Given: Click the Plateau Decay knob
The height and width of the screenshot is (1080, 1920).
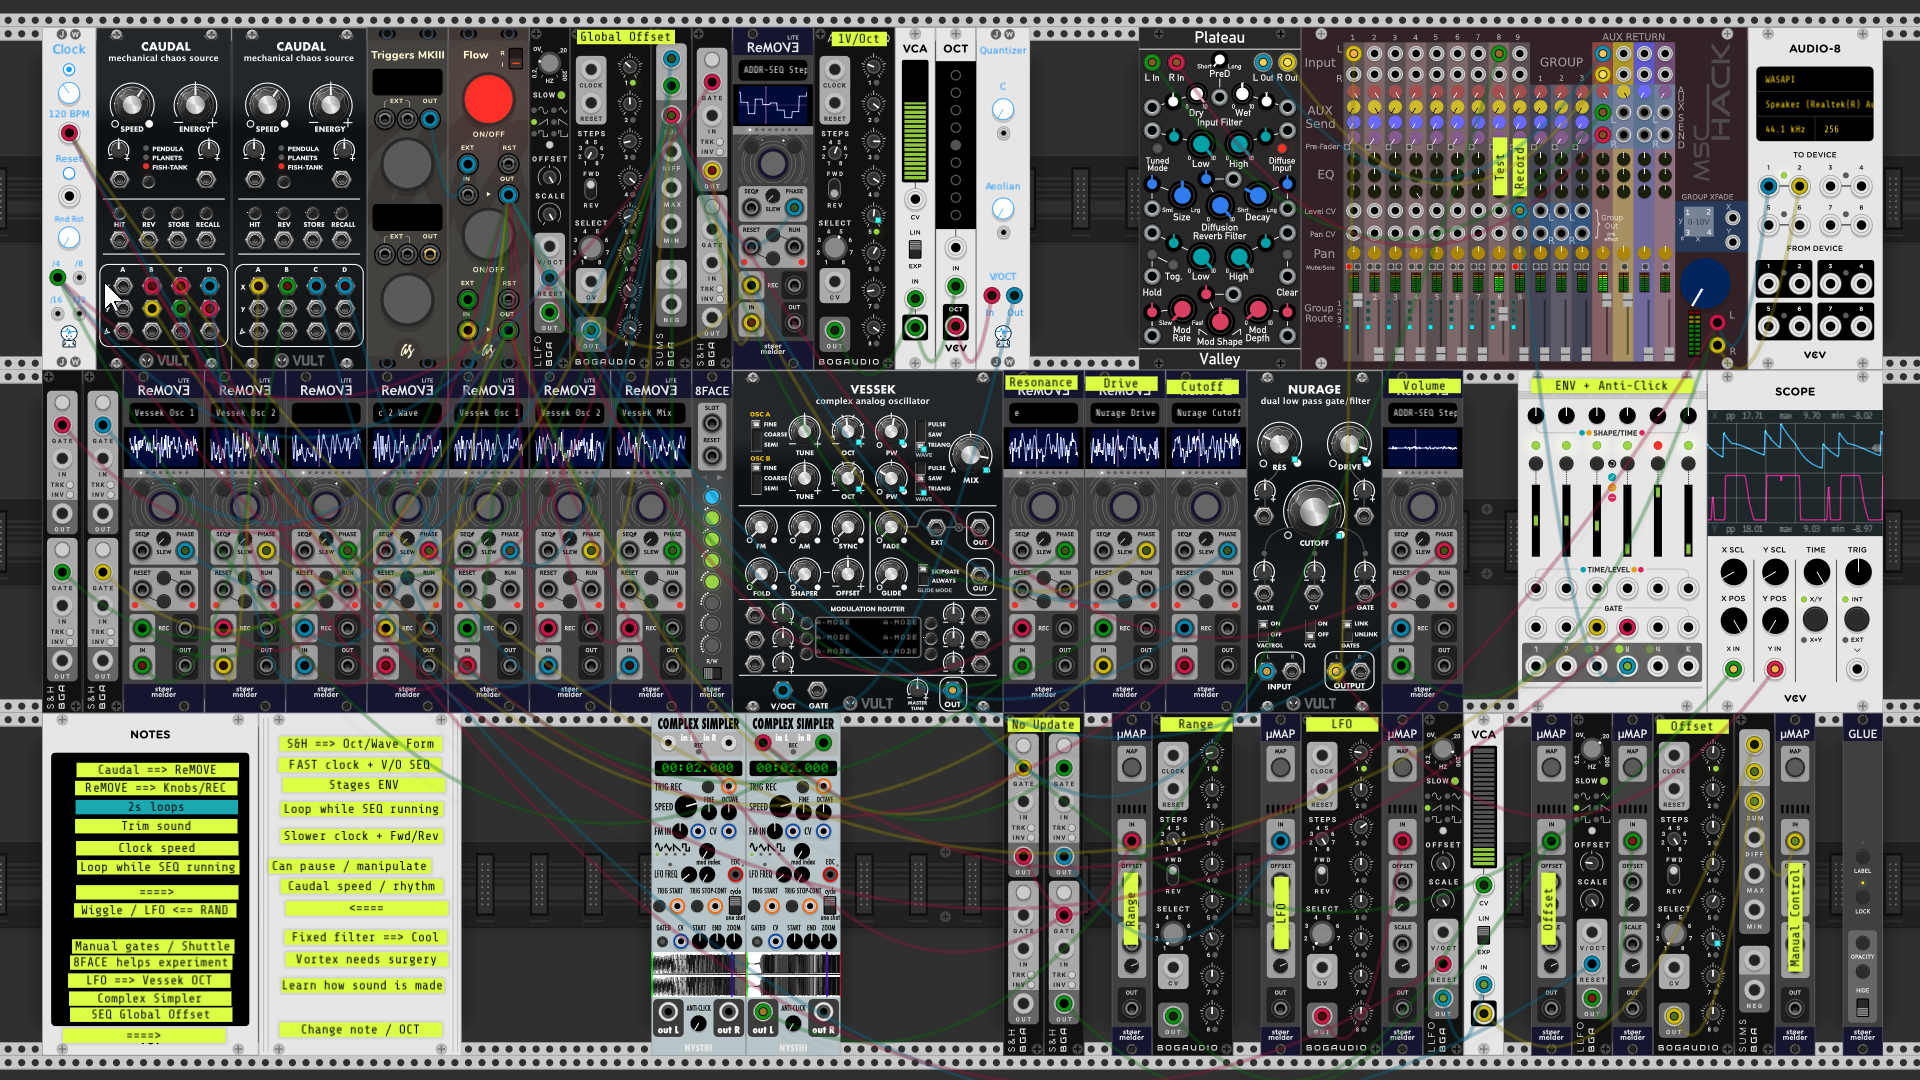Looking at the screenshot, I should tap(1258, 196).
